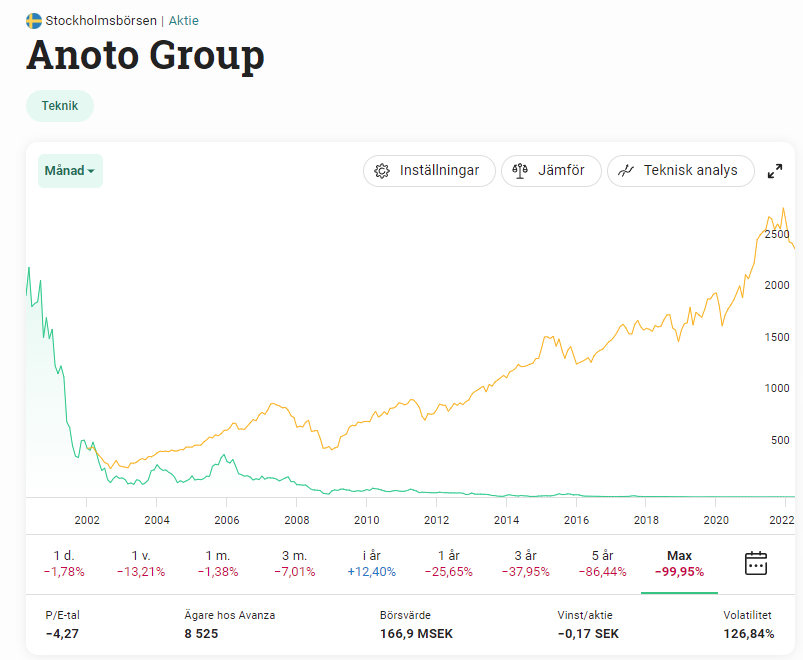
Task: Click the fullscreen expand chart icon
Action: point(775,171)
